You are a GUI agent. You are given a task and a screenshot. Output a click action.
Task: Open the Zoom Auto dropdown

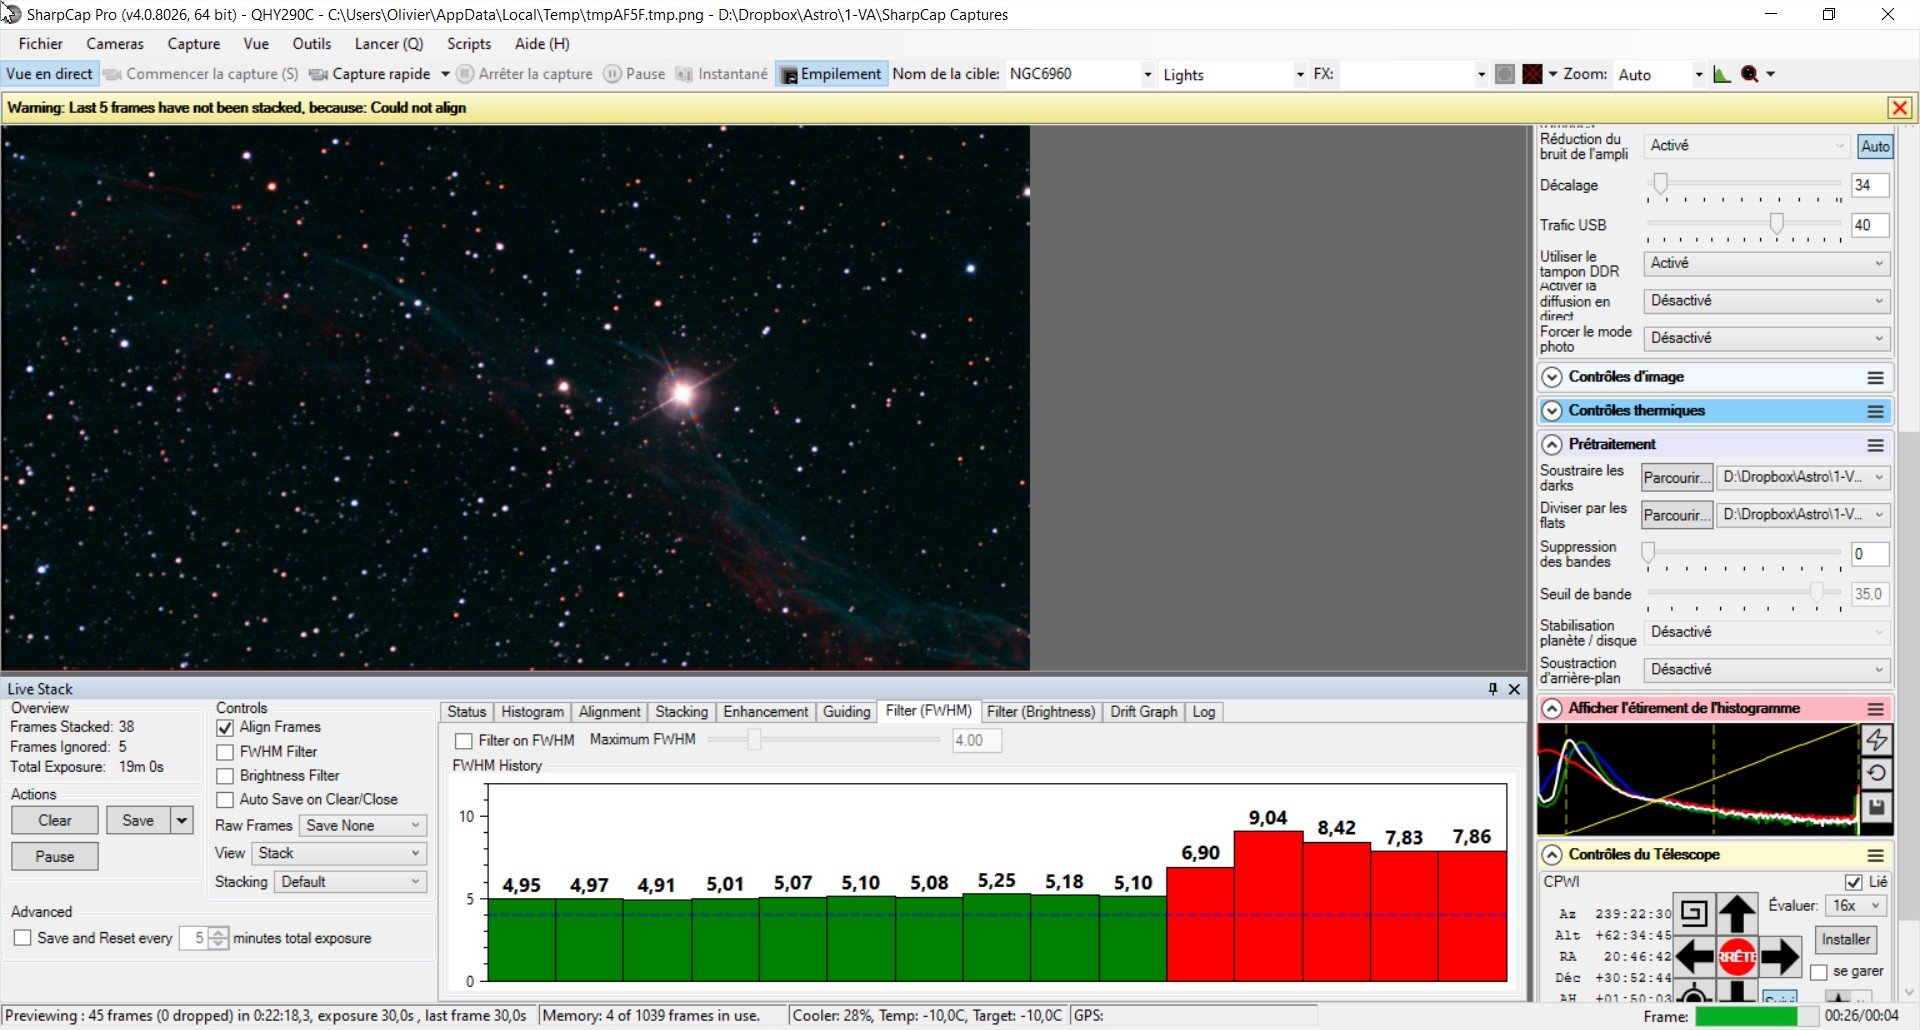pyautogui.click(x=1659, y=75)
